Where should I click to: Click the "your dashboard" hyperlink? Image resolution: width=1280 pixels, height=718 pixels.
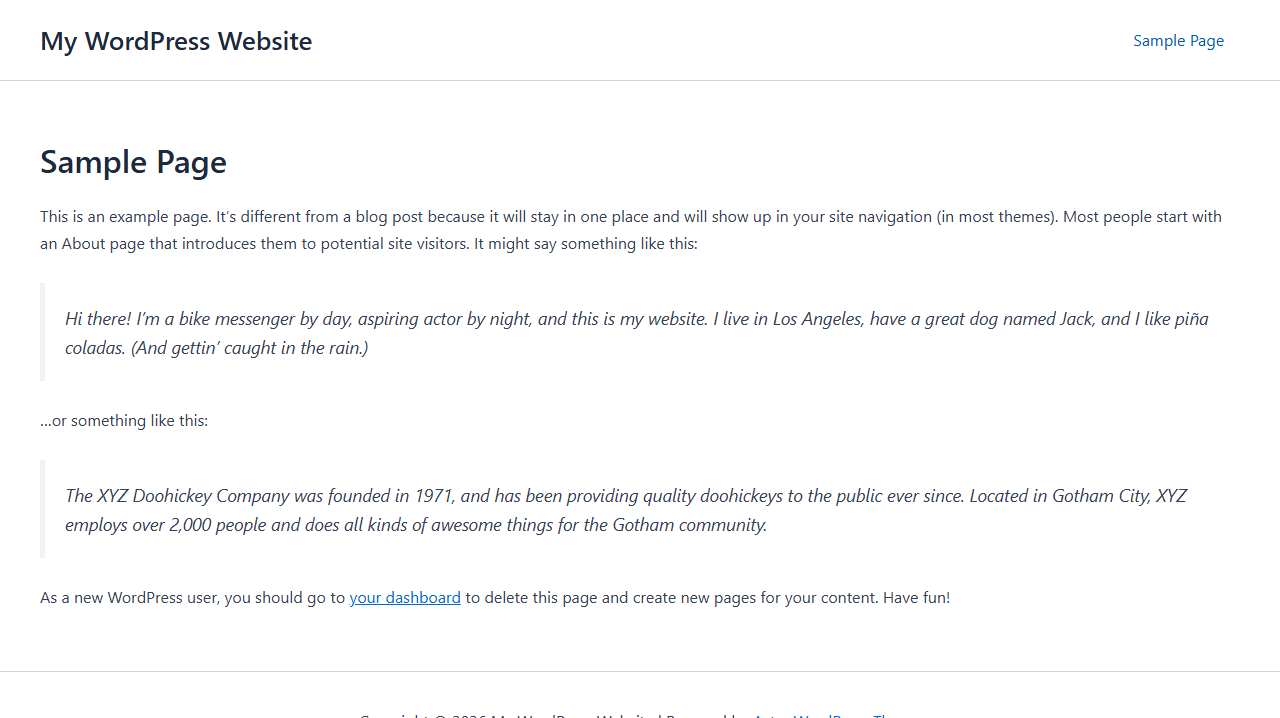tap(404, 597)
